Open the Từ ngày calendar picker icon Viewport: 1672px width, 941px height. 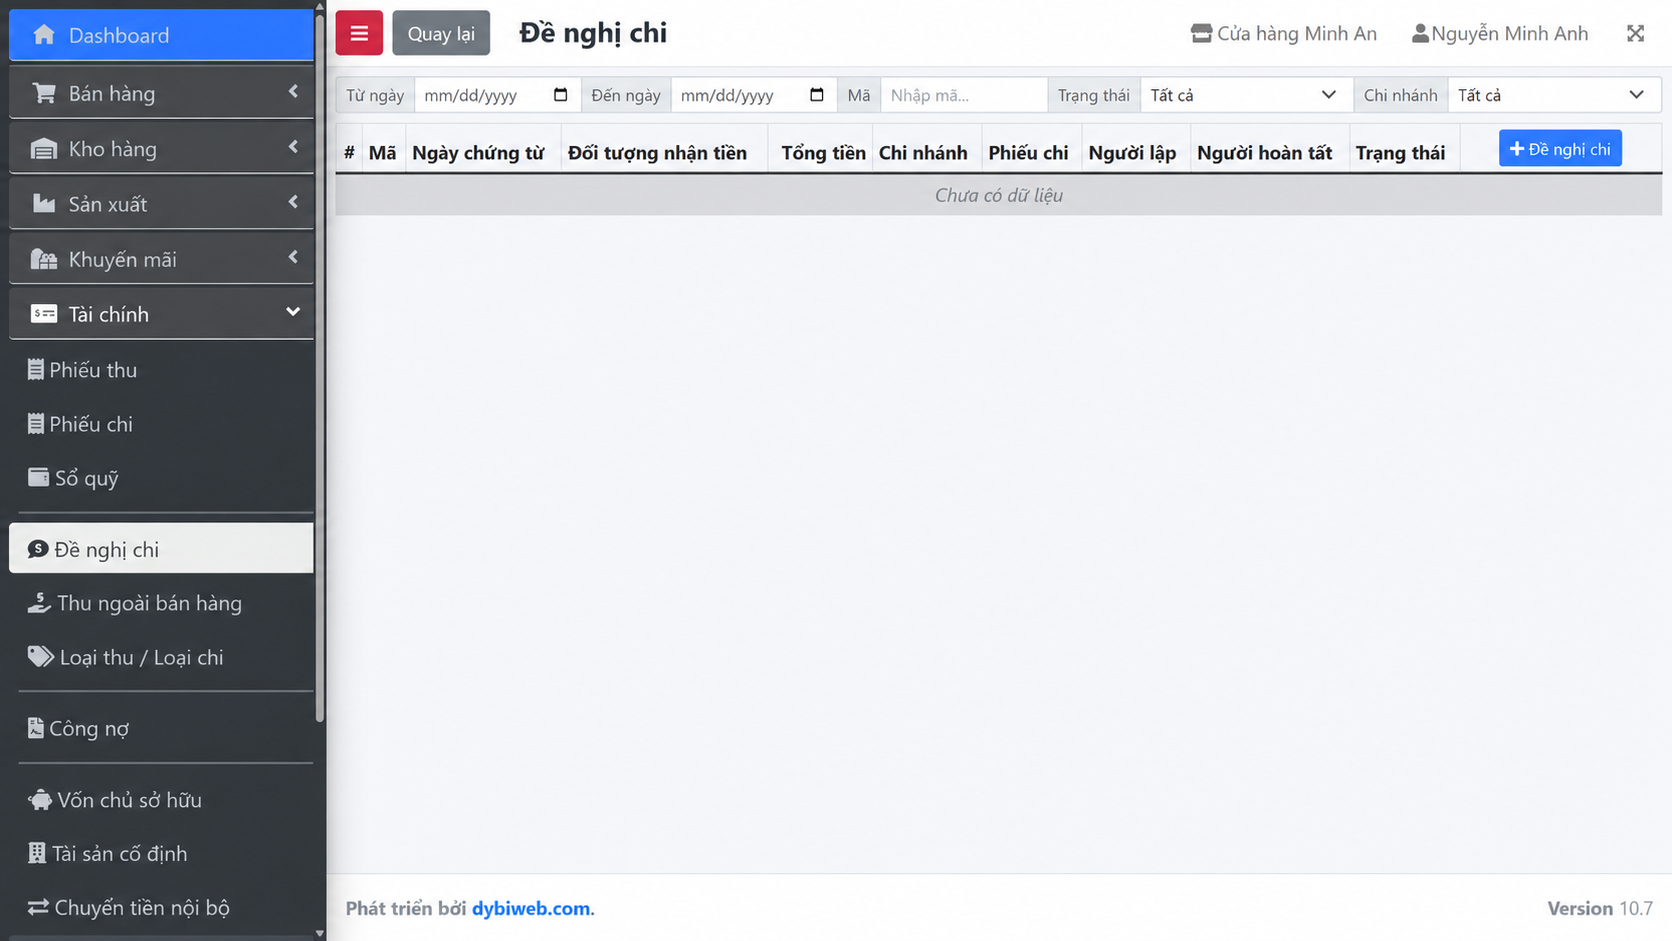pos(560,95)
